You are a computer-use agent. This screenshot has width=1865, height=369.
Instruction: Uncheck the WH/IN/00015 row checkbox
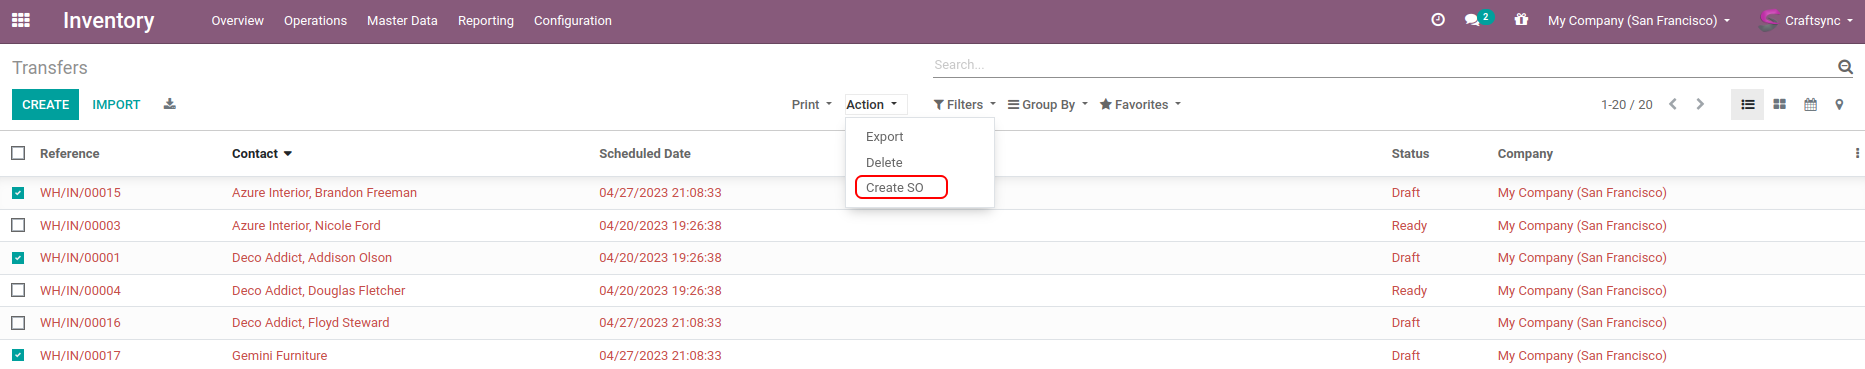(x=18, y=193)
